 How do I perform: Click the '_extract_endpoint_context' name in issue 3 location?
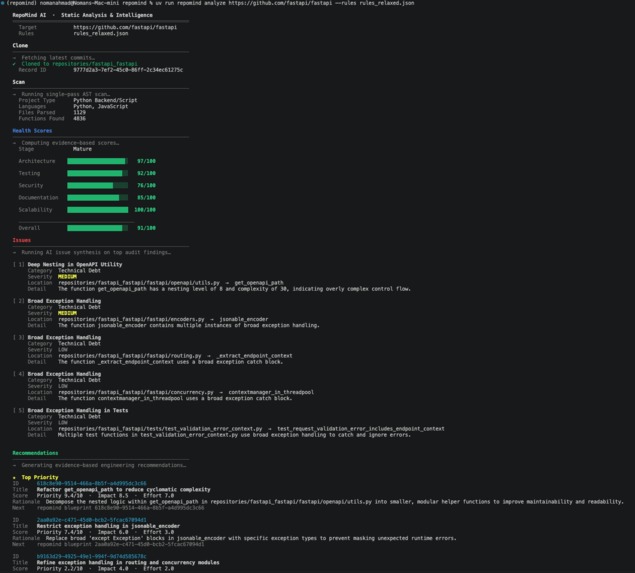point(254,355)
